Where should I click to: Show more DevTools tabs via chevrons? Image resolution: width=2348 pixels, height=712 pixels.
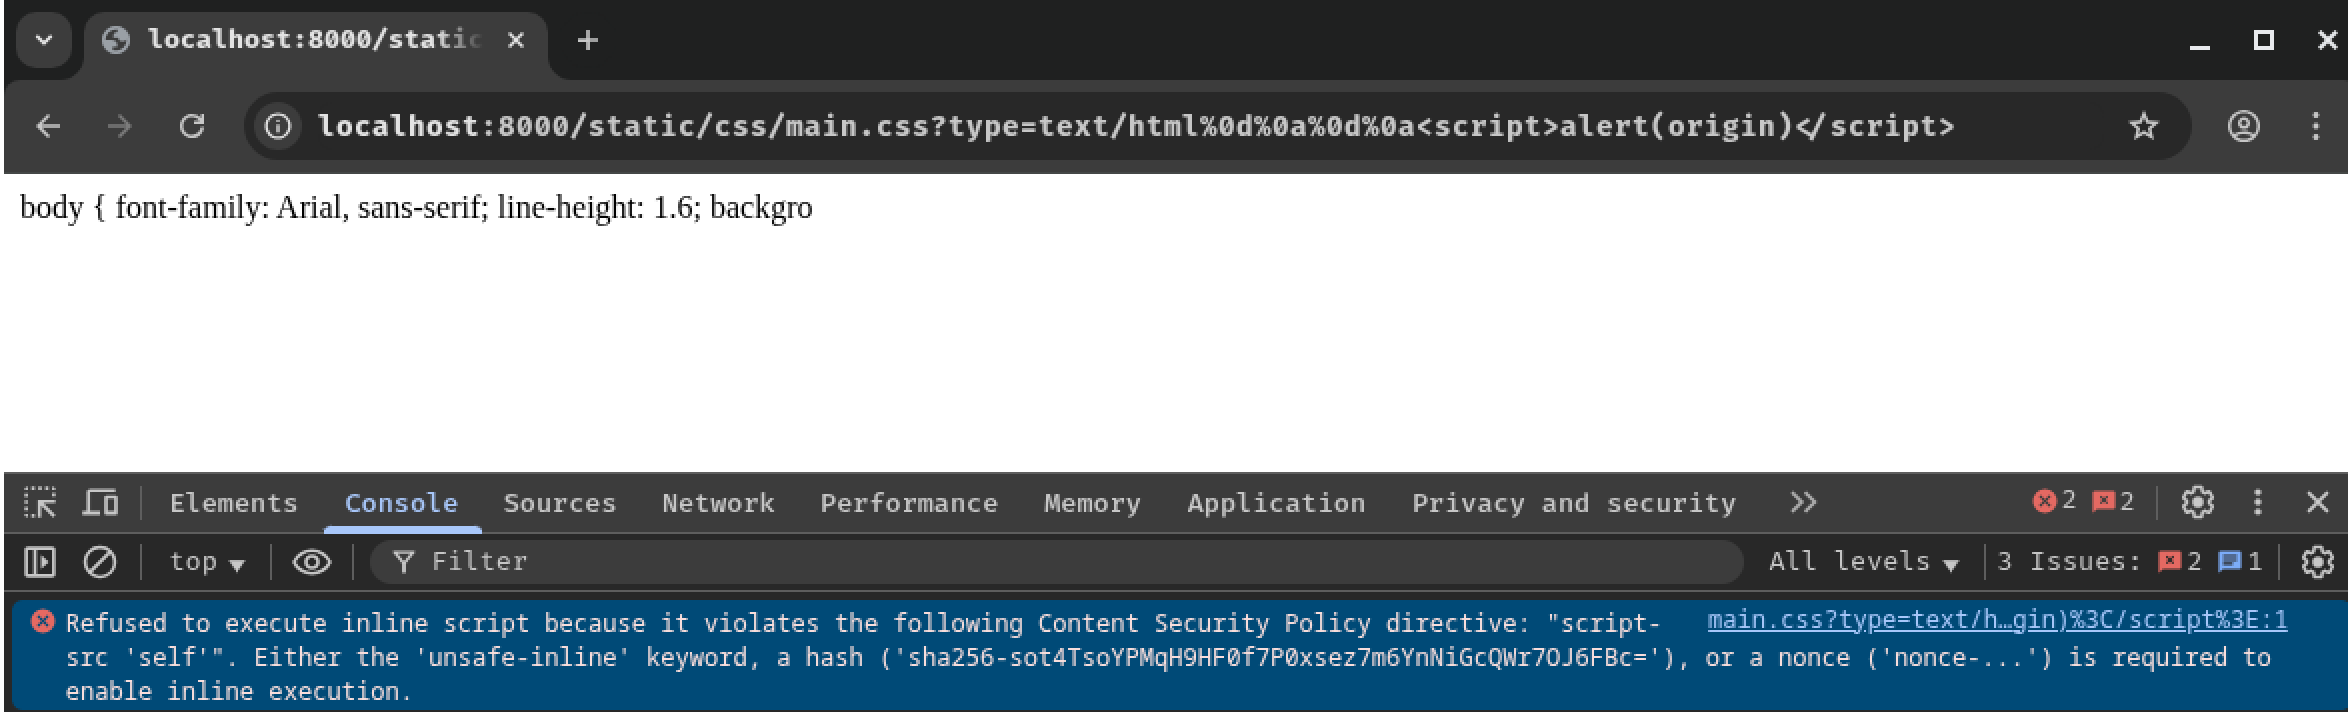click(1803, 502)
